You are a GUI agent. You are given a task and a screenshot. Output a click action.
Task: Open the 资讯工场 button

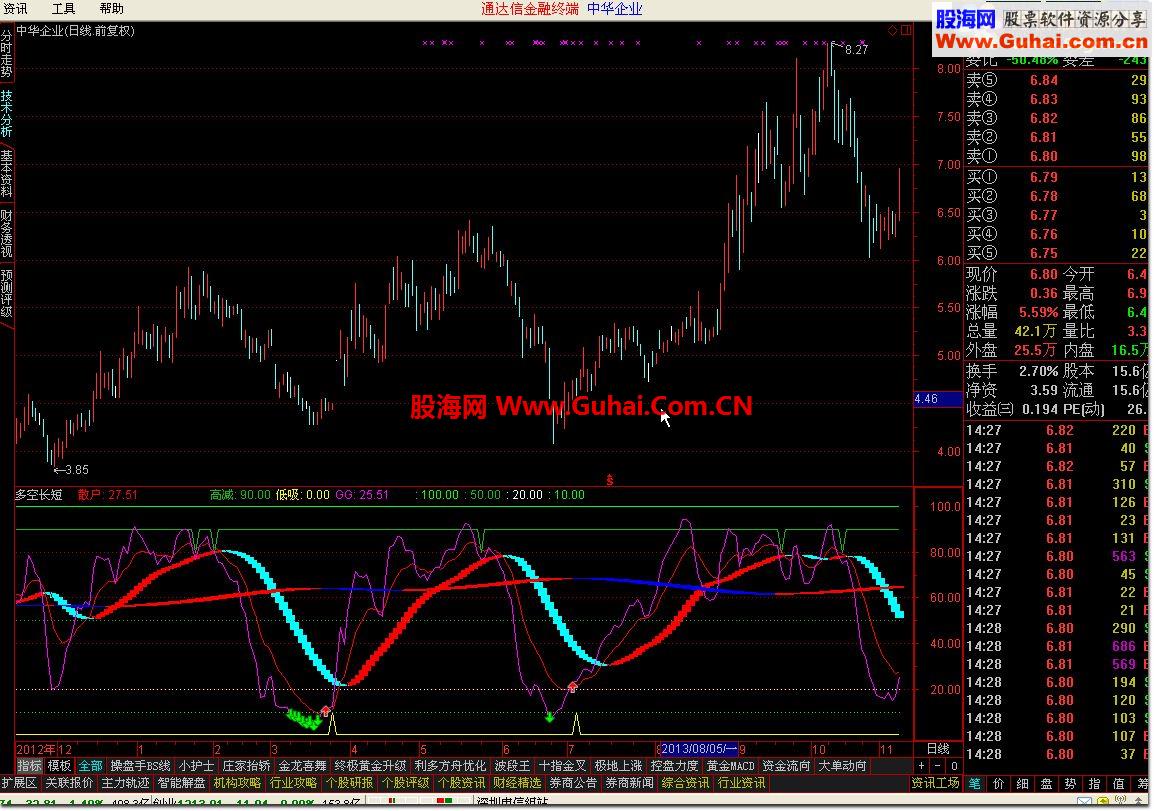935,783
